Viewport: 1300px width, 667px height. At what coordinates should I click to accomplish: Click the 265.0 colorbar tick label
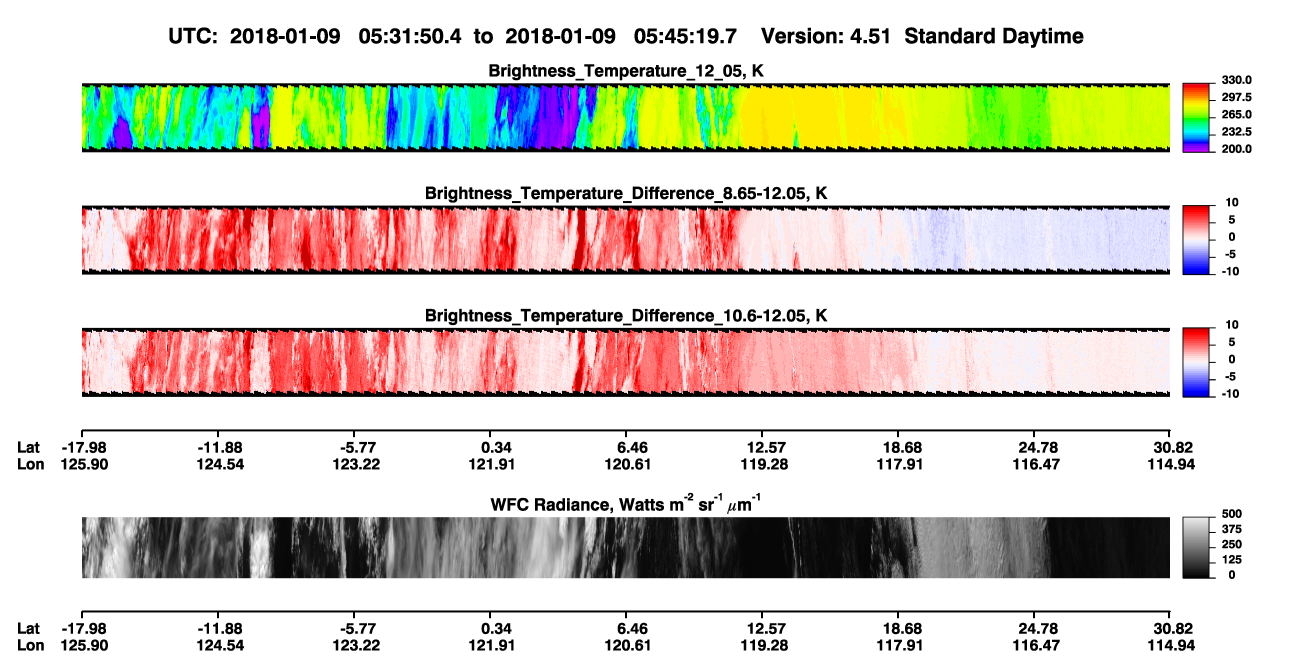1237,115
